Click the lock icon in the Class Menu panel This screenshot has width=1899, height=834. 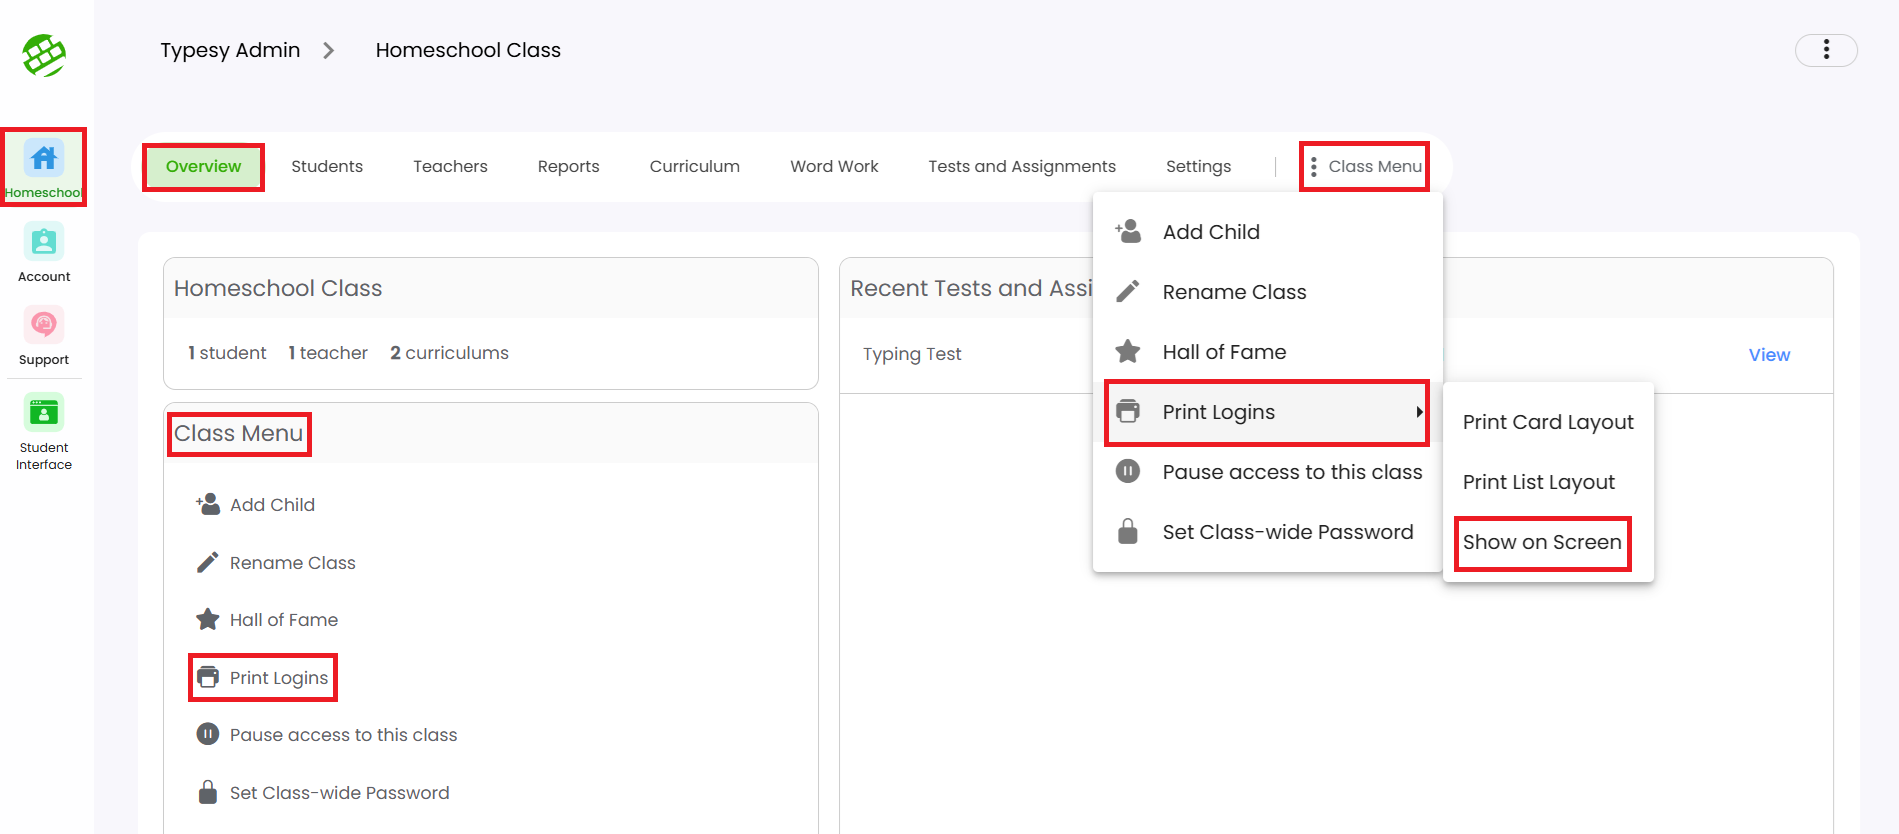pos(207,793)
